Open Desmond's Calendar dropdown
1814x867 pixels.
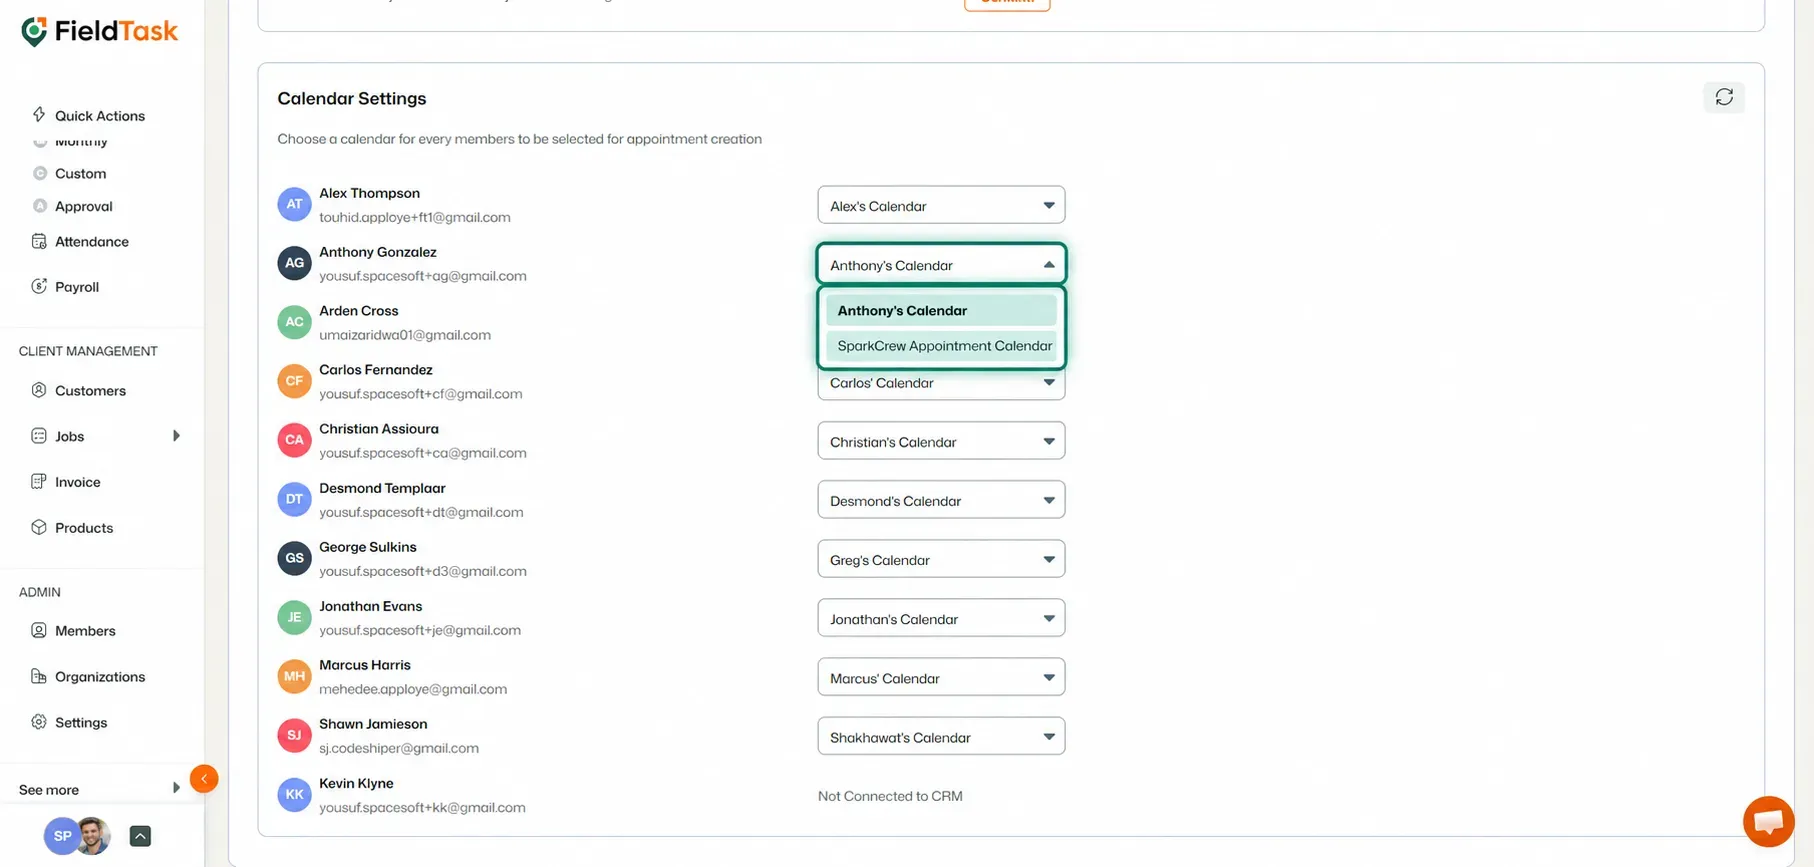point(941,500)
